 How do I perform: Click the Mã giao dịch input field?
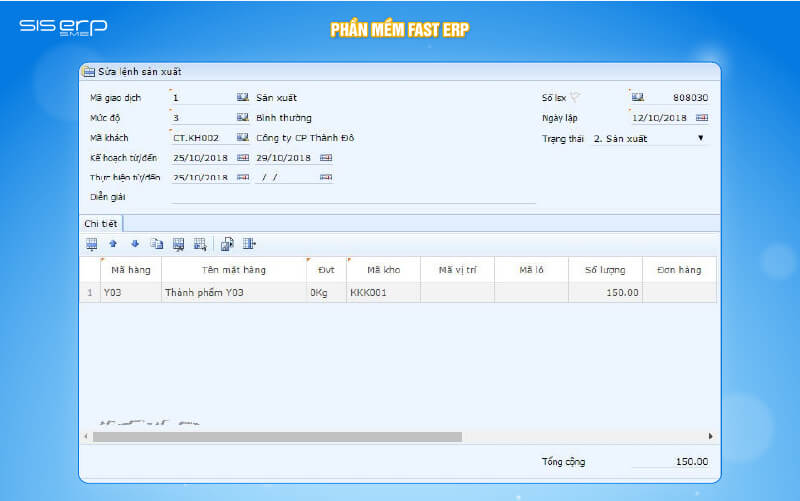204,97
